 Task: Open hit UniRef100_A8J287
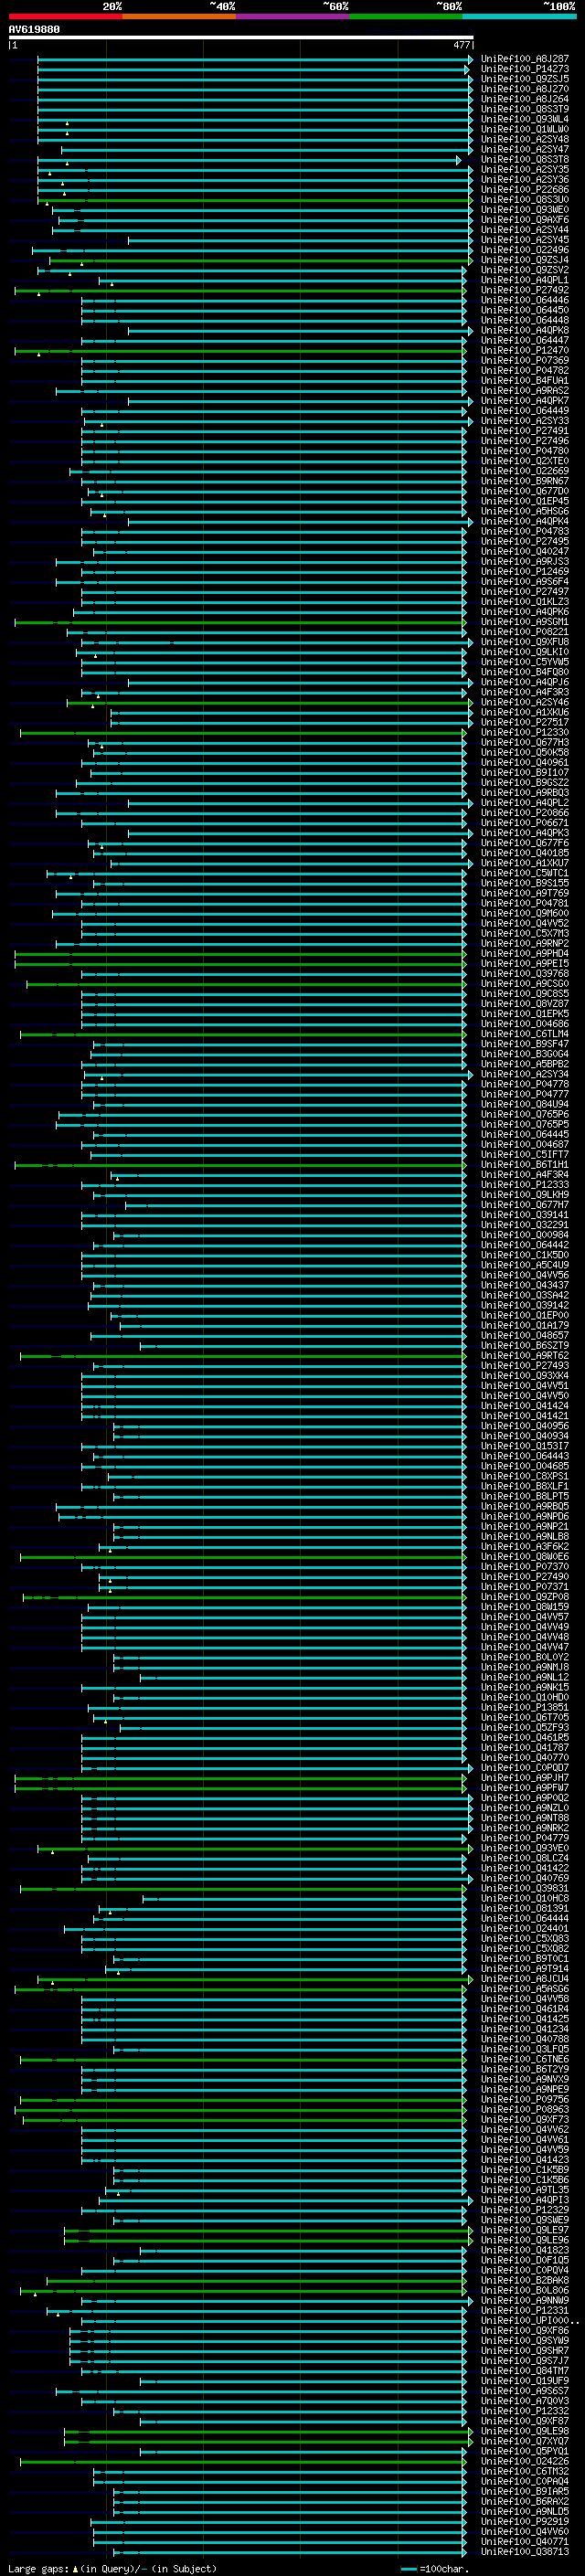point(525,59)
